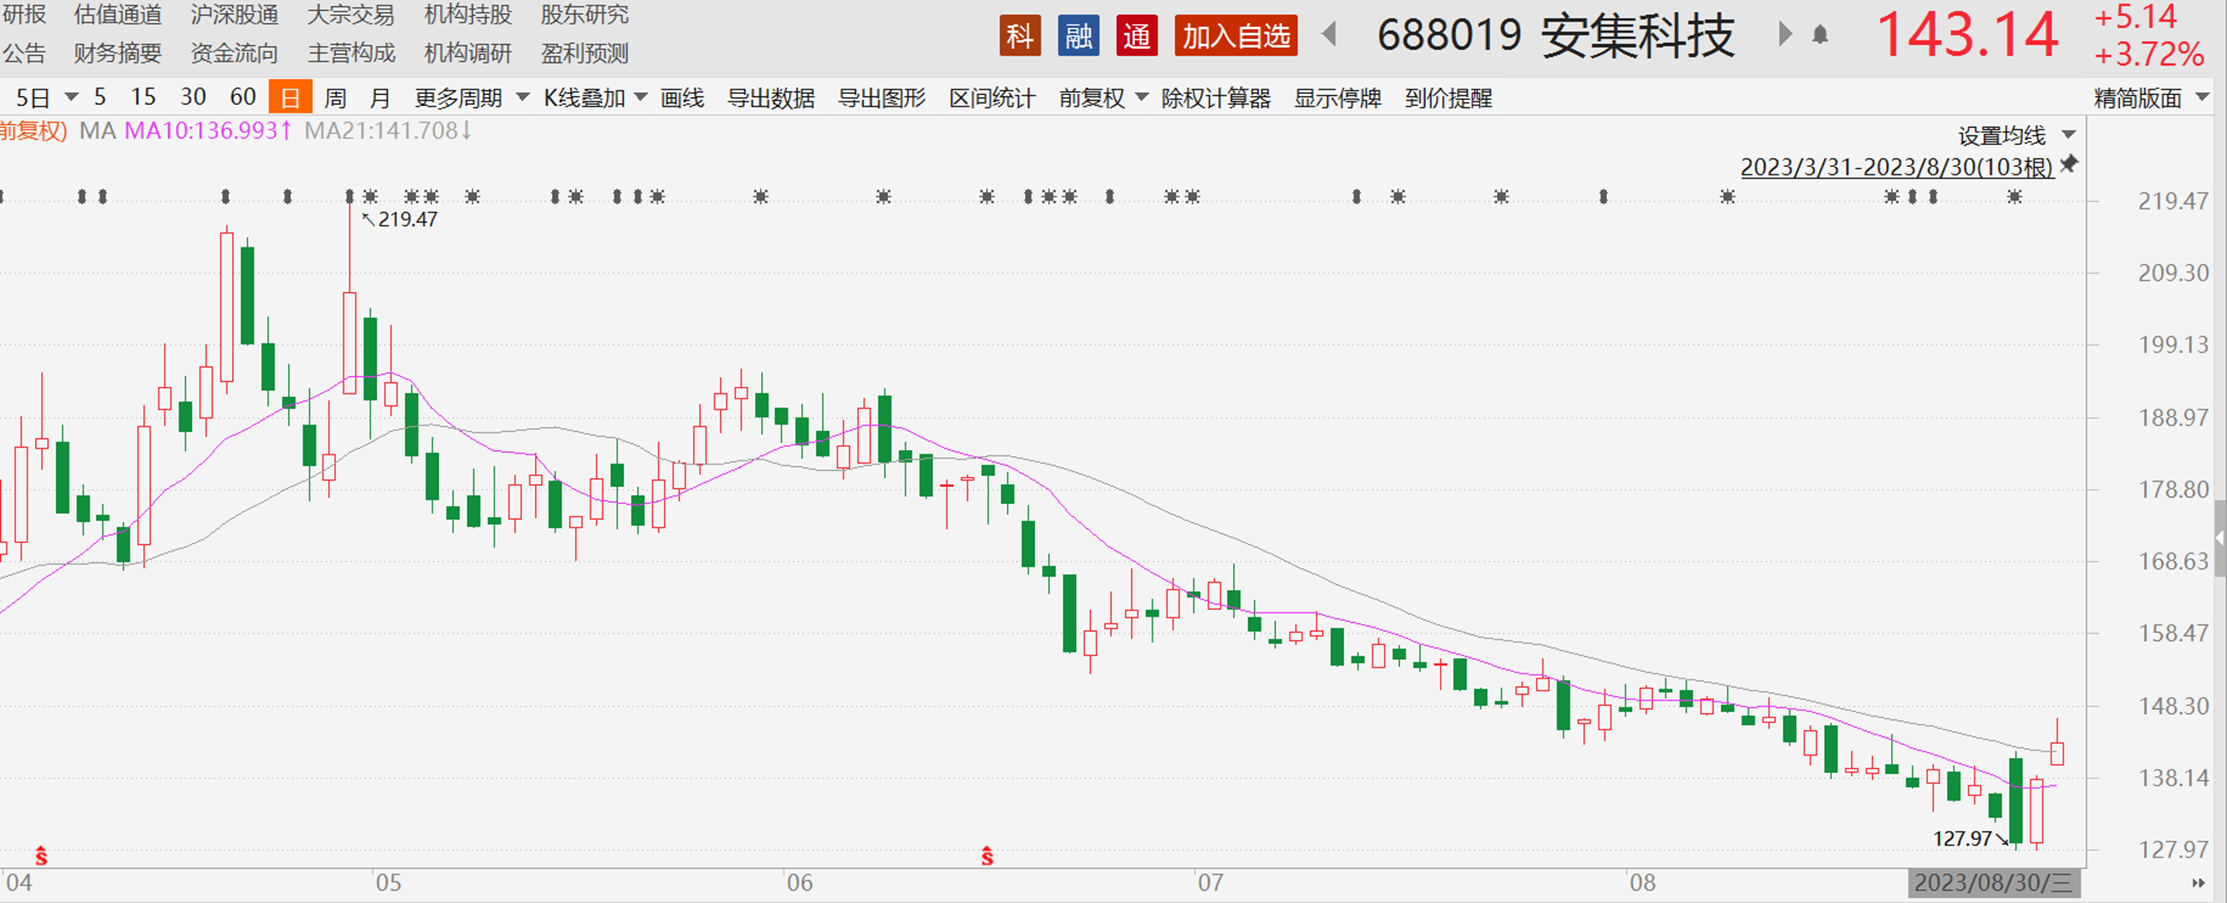
Task: Click the orange 科 badge
Action: click(x=1019, y=36)
